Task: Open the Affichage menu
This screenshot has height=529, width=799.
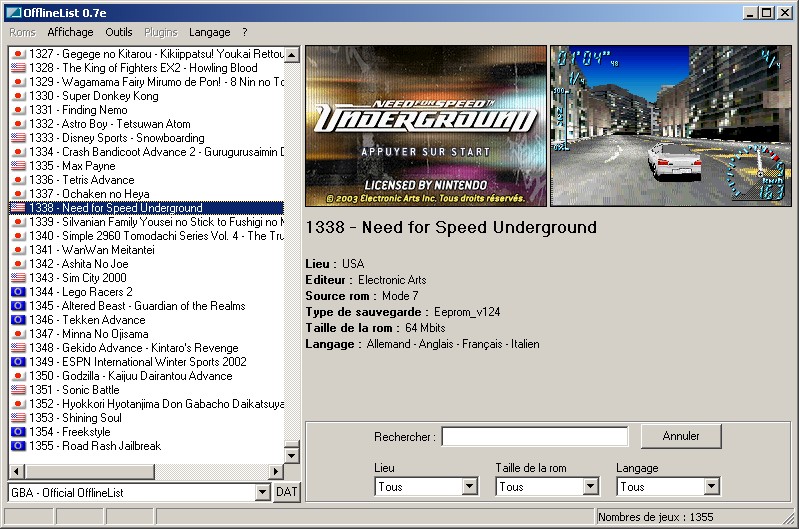Action: pos(70,32)
